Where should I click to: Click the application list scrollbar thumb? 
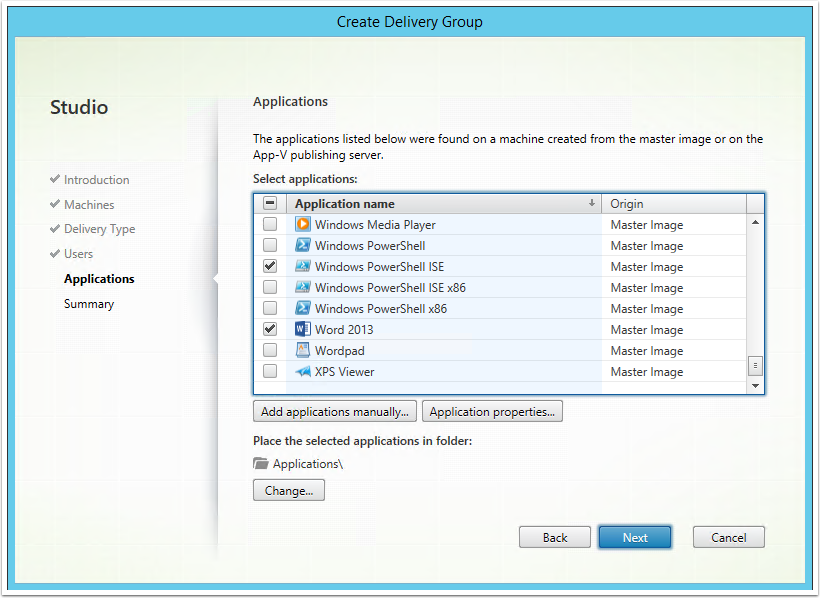(755, 366)
